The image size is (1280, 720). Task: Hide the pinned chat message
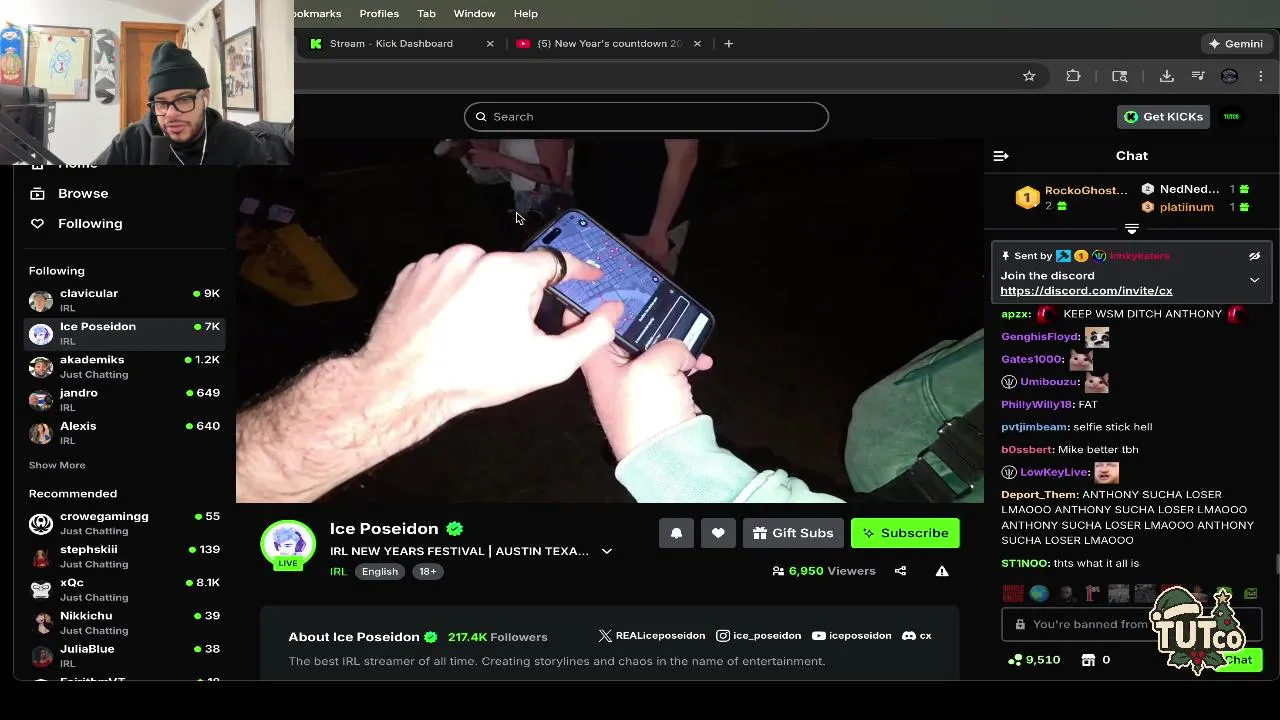(x=1254, y=256)
